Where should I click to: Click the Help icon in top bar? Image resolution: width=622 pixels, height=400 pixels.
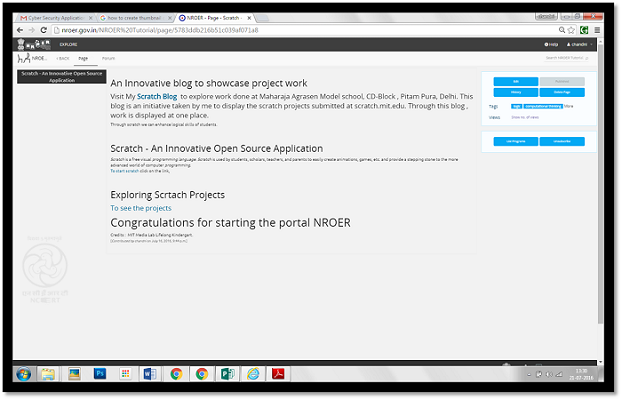click(551, 44)
